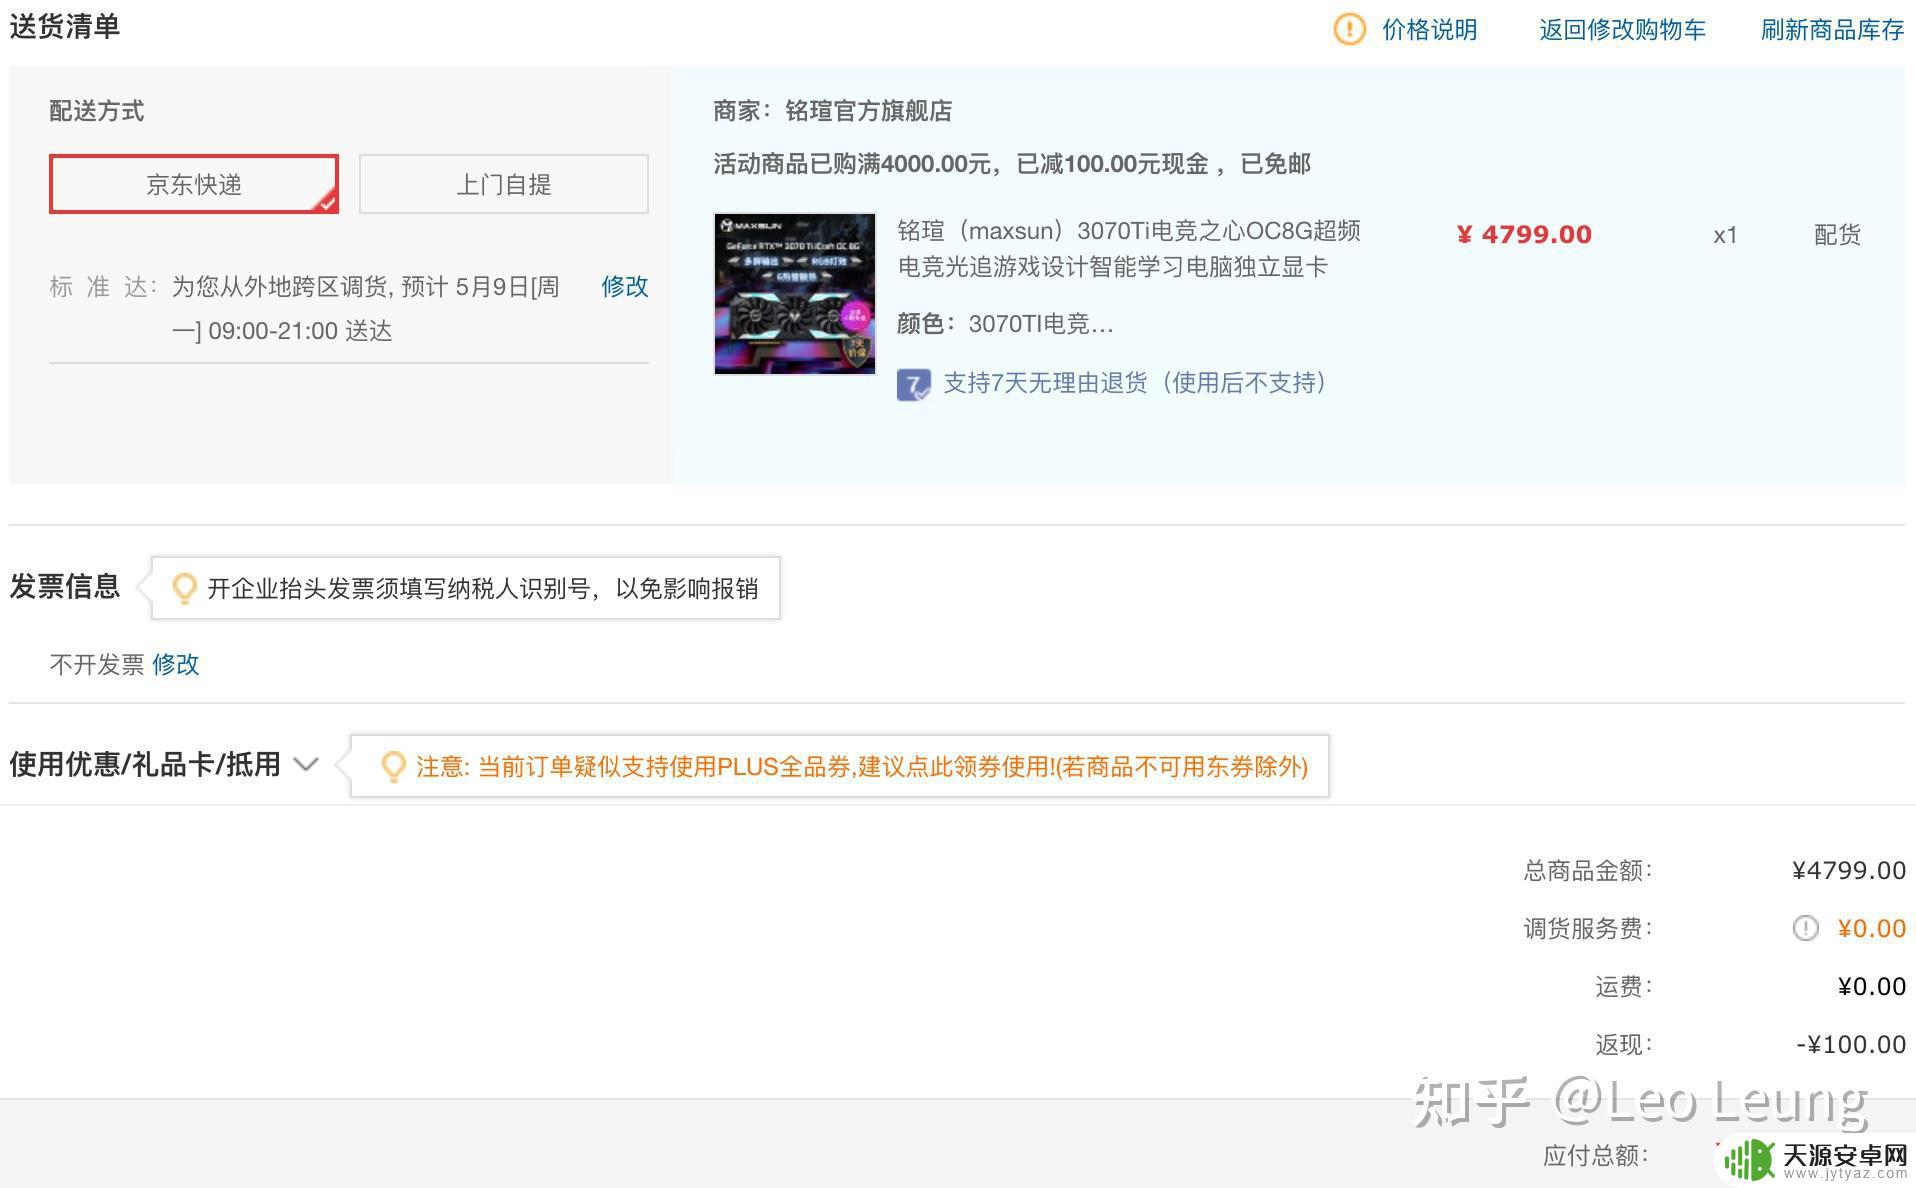Image resolution: width=1916 pixels, height=1188 pixels.
Task: Click the red price ¥ 4799.00
Action: coord(1524,234)
